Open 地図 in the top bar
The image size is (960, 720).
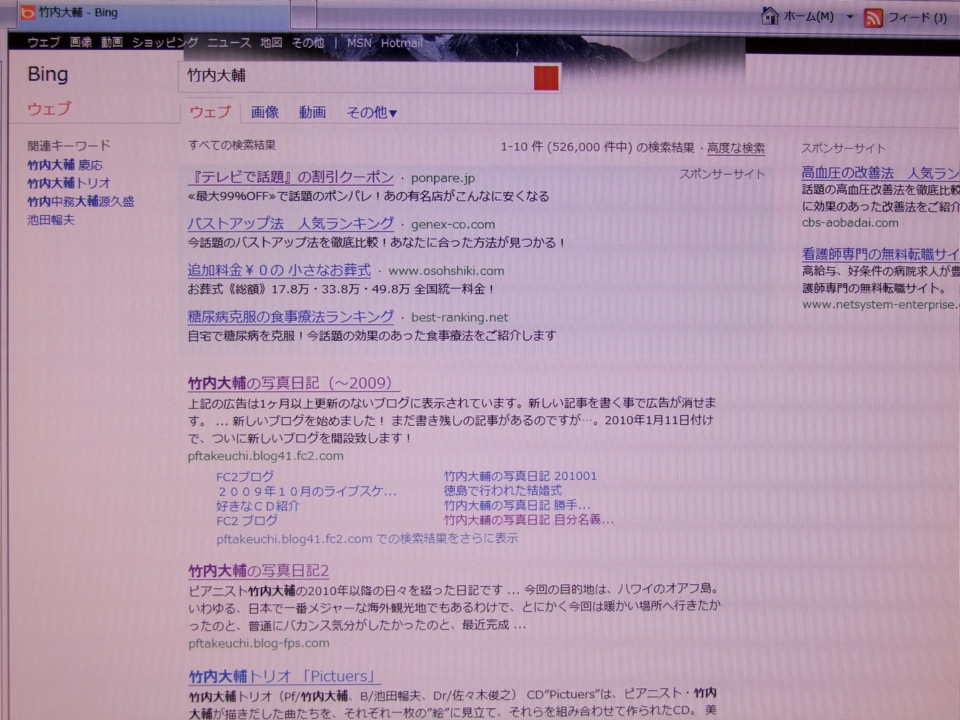271,42
